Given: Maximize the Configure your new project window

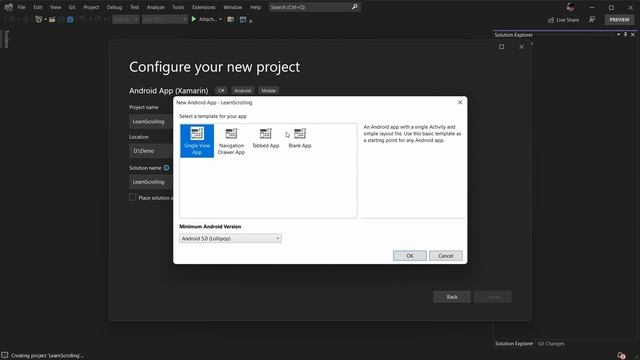Looking at the screenshot, I should (502, 47).
